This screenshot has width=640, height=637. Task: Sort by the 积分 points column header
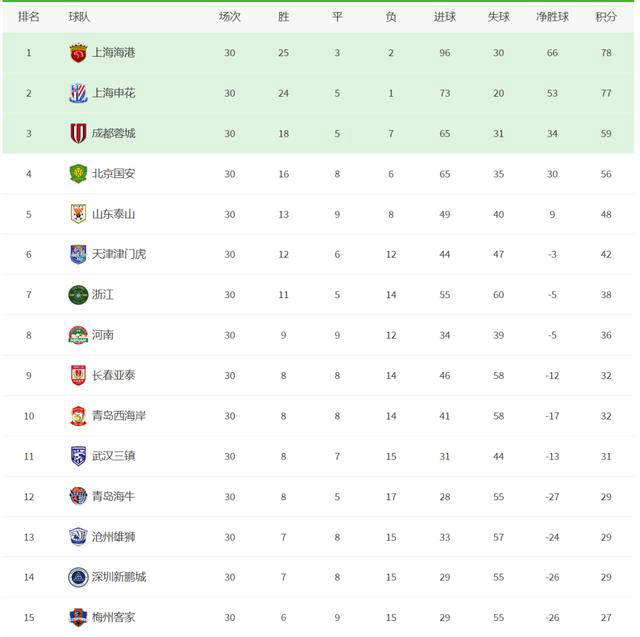606,17
